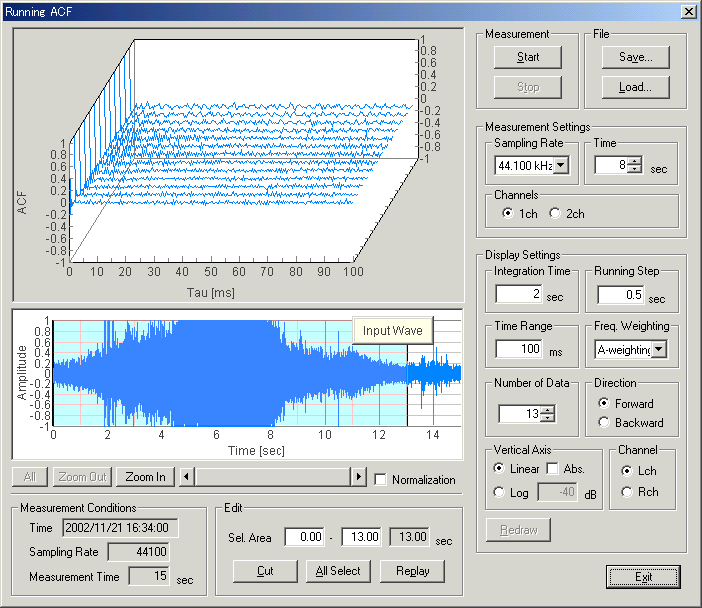Increase measurement Time with up arrow
Viewport: 702px width, 608px height.
pyautogui.click(x=634, y=161)
